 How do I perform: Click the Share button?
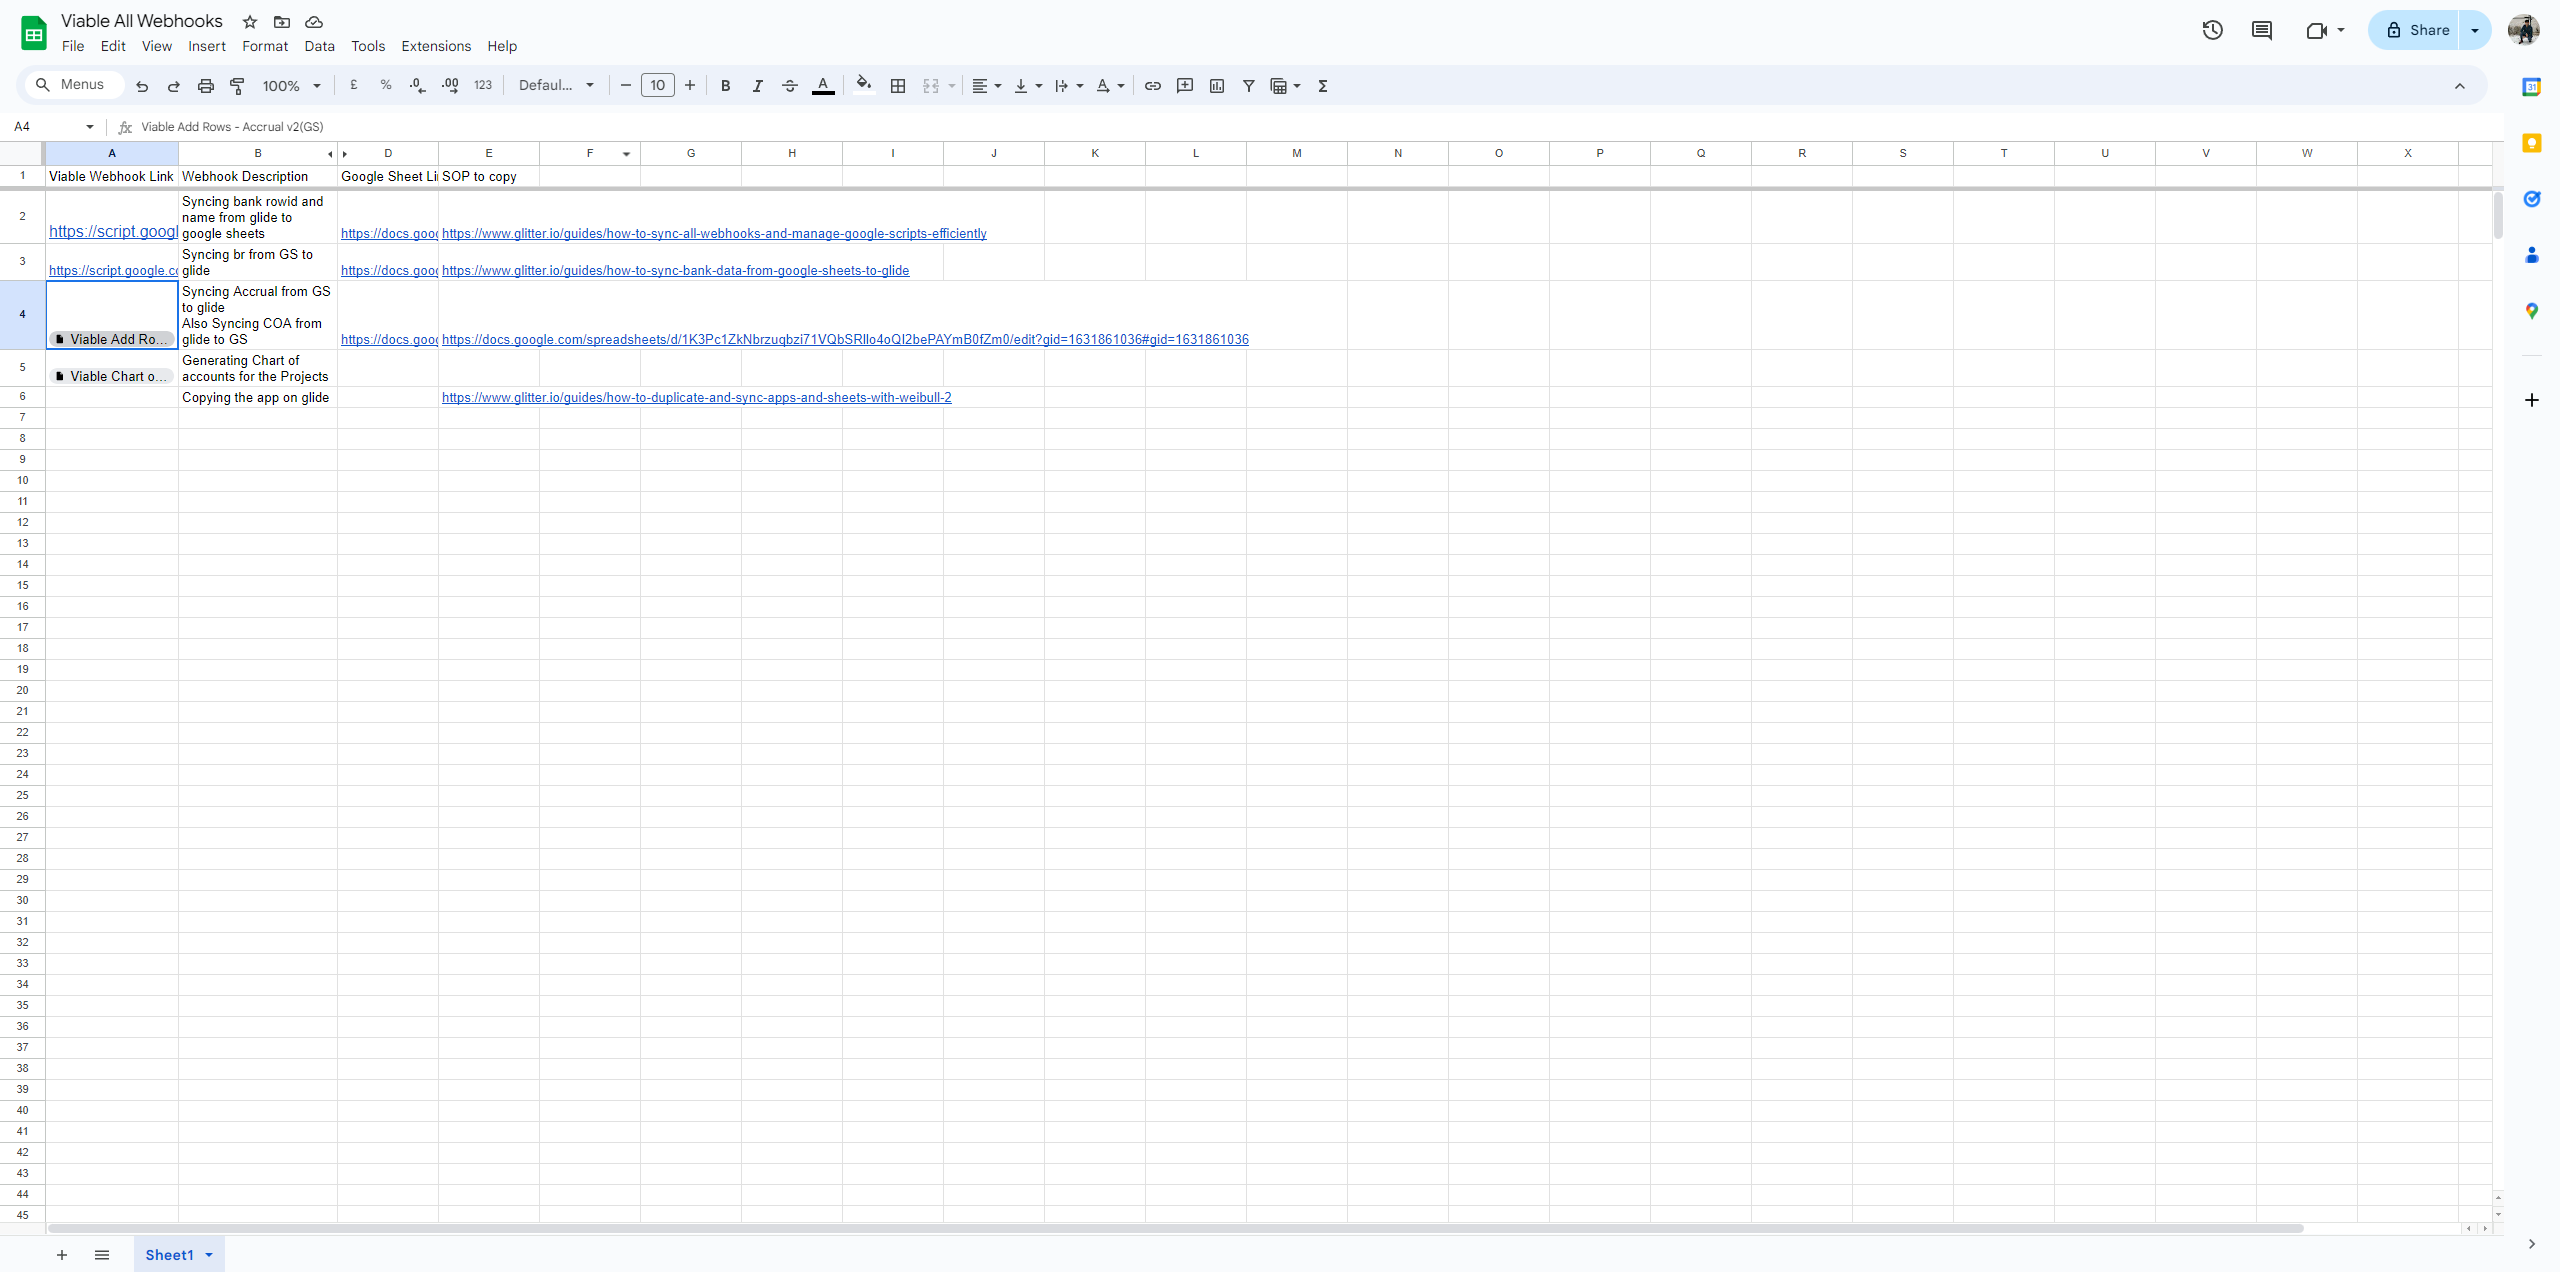[x=2413, y=30]
